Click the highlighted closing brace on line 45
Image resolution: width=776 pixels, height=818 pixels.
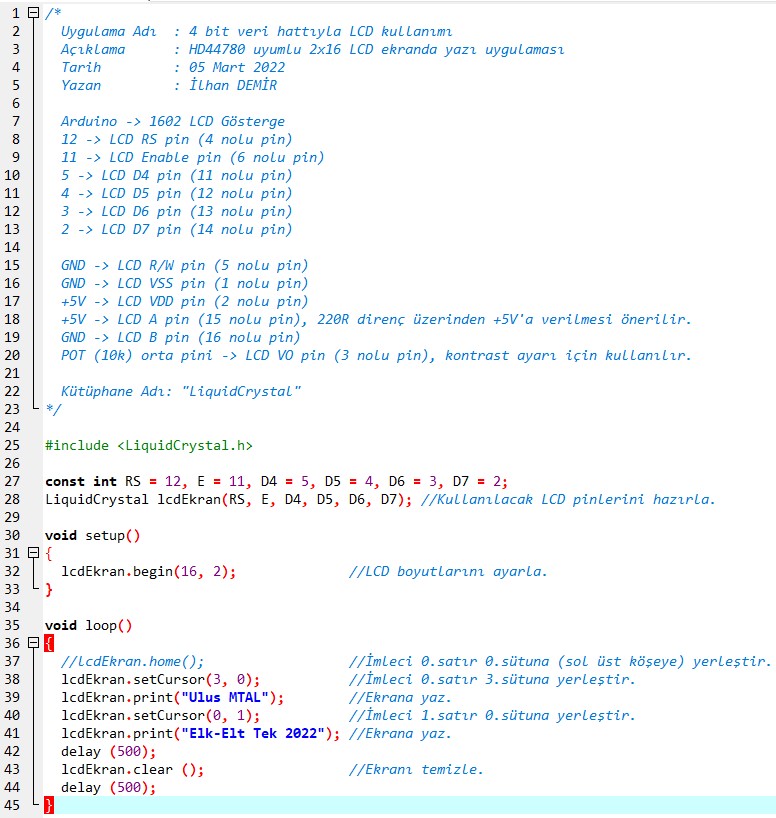click(49, 805)
